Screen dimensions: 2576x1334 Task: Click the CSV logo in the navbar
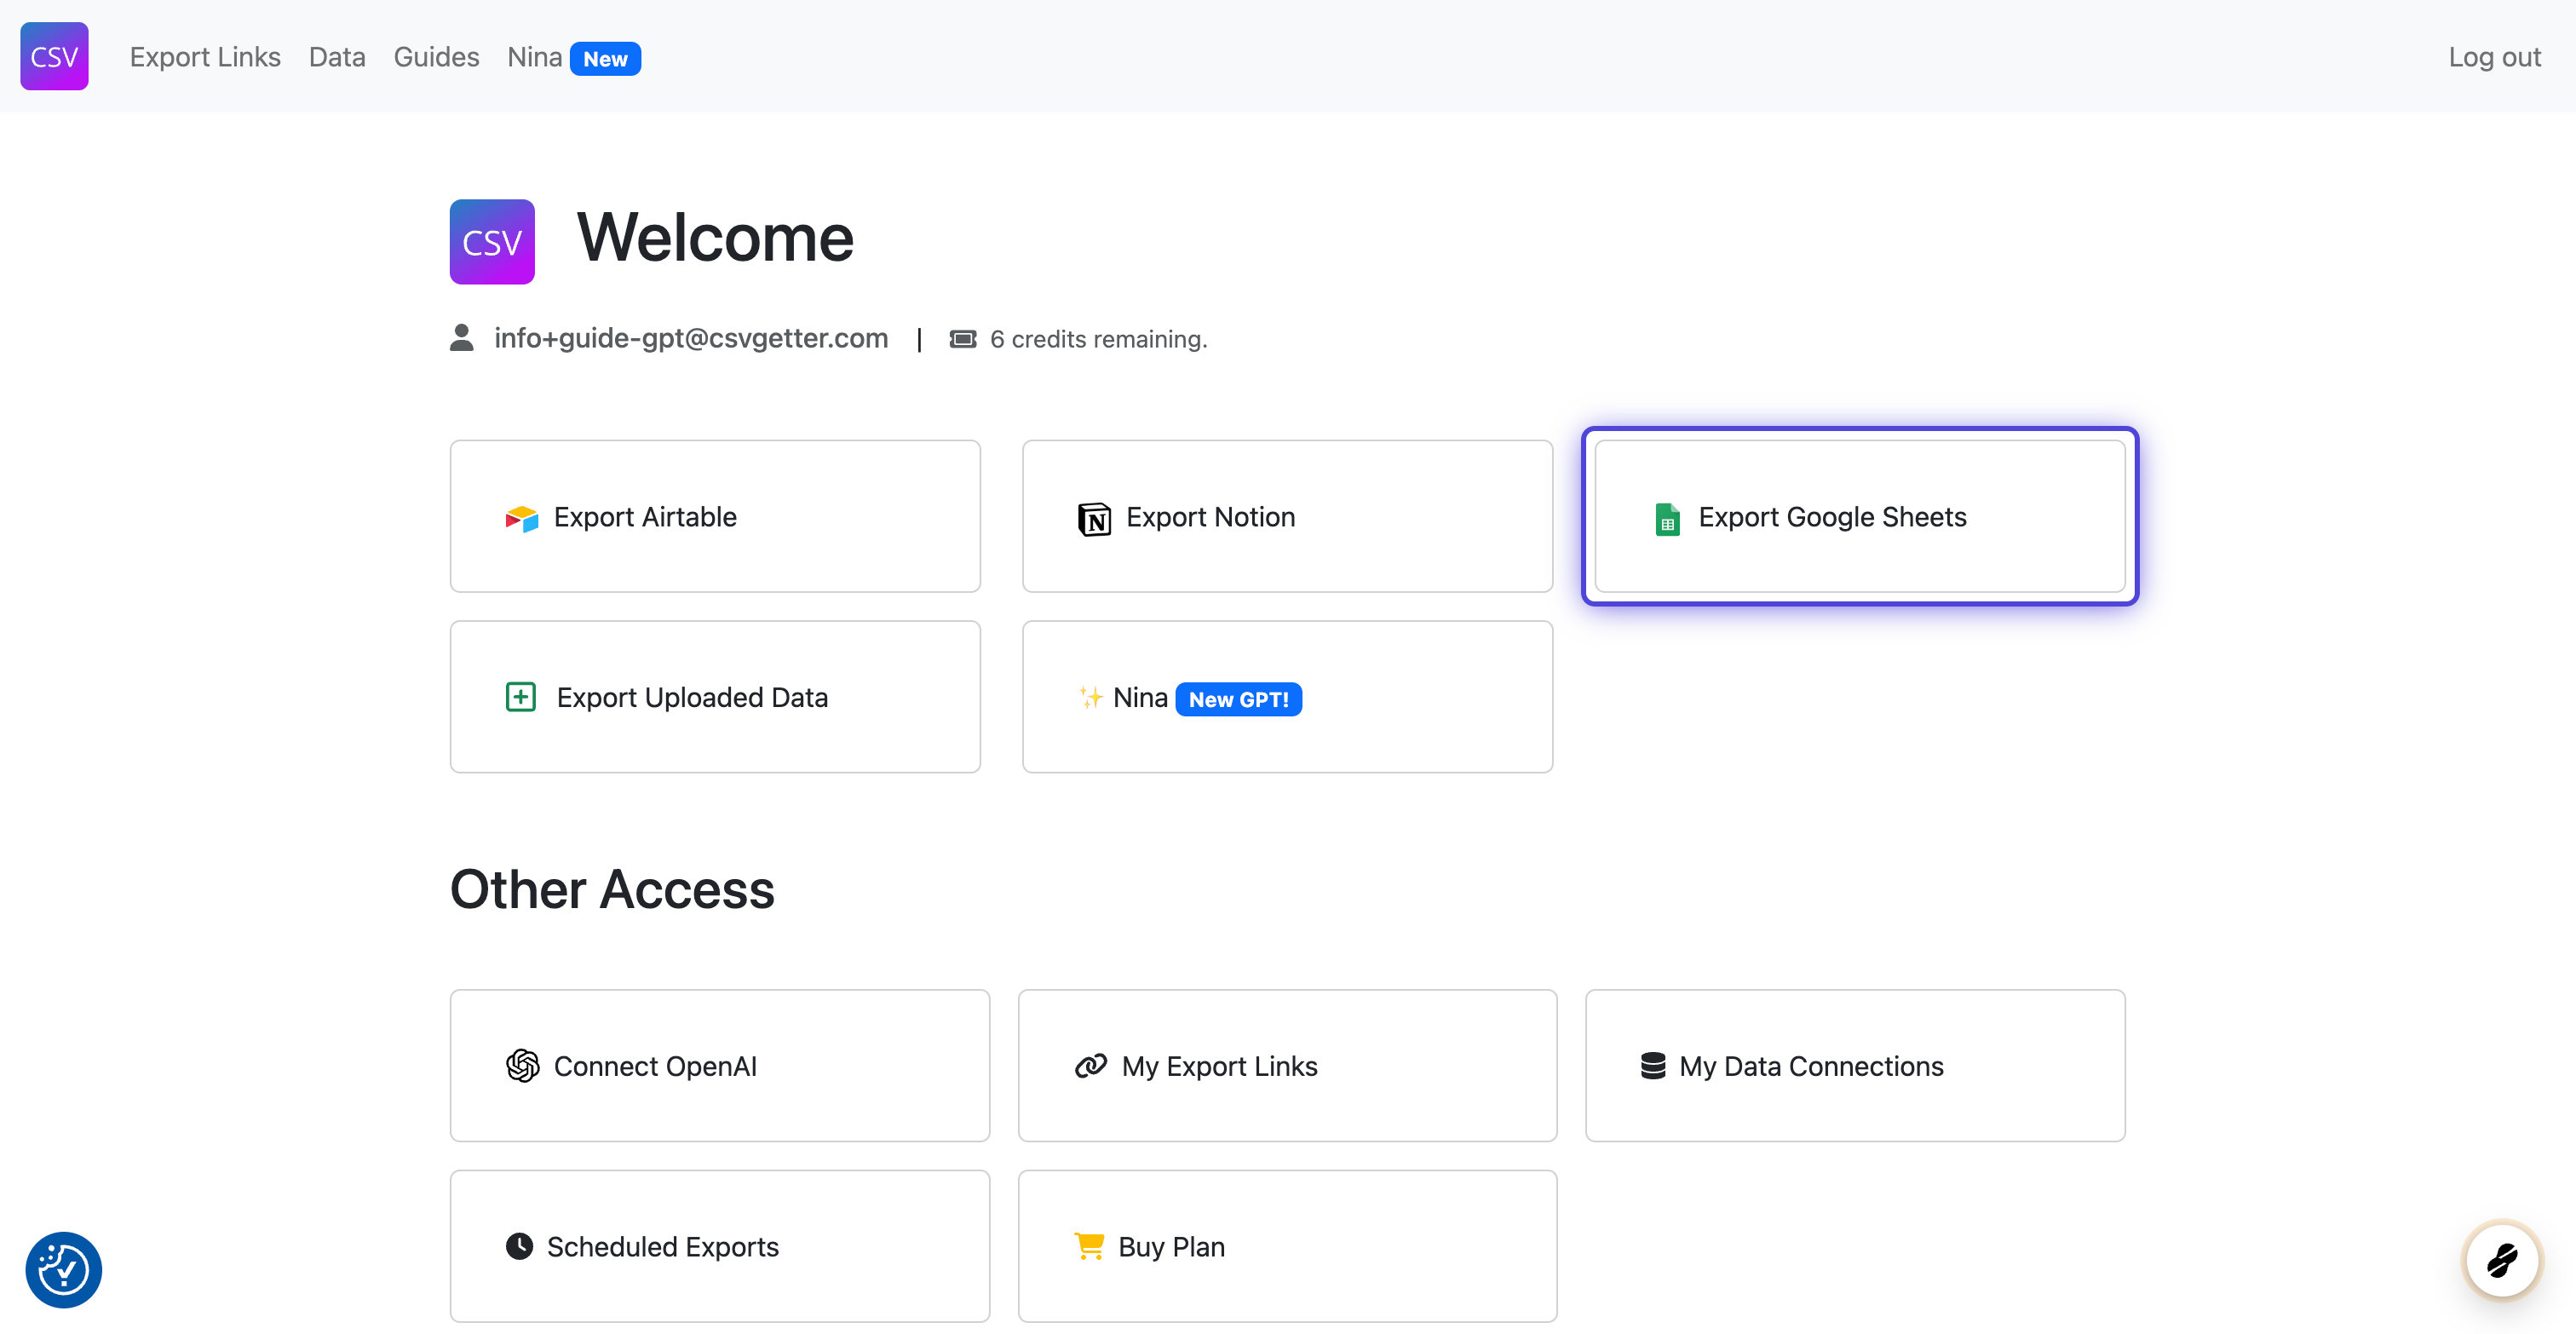point(54,56)
